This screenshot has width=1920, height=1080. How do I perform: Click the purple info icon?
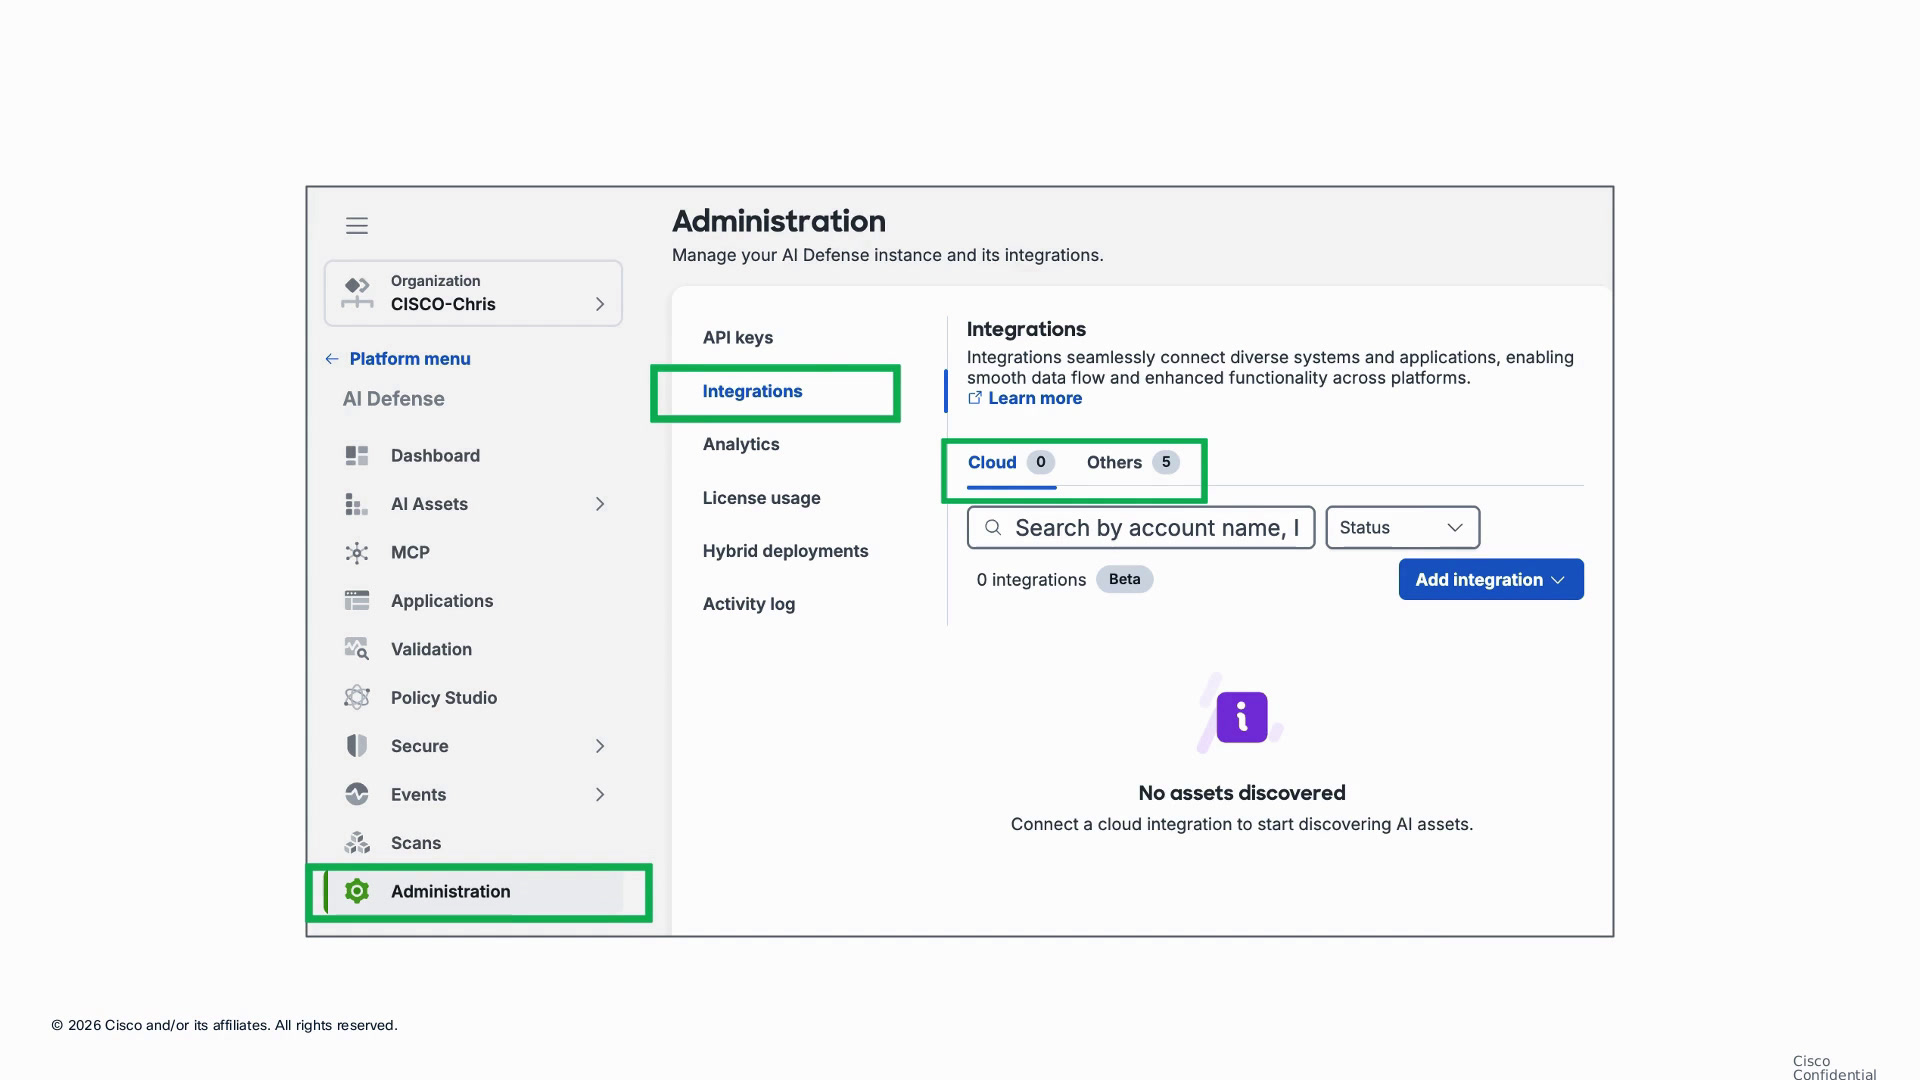click(1242, 717)
